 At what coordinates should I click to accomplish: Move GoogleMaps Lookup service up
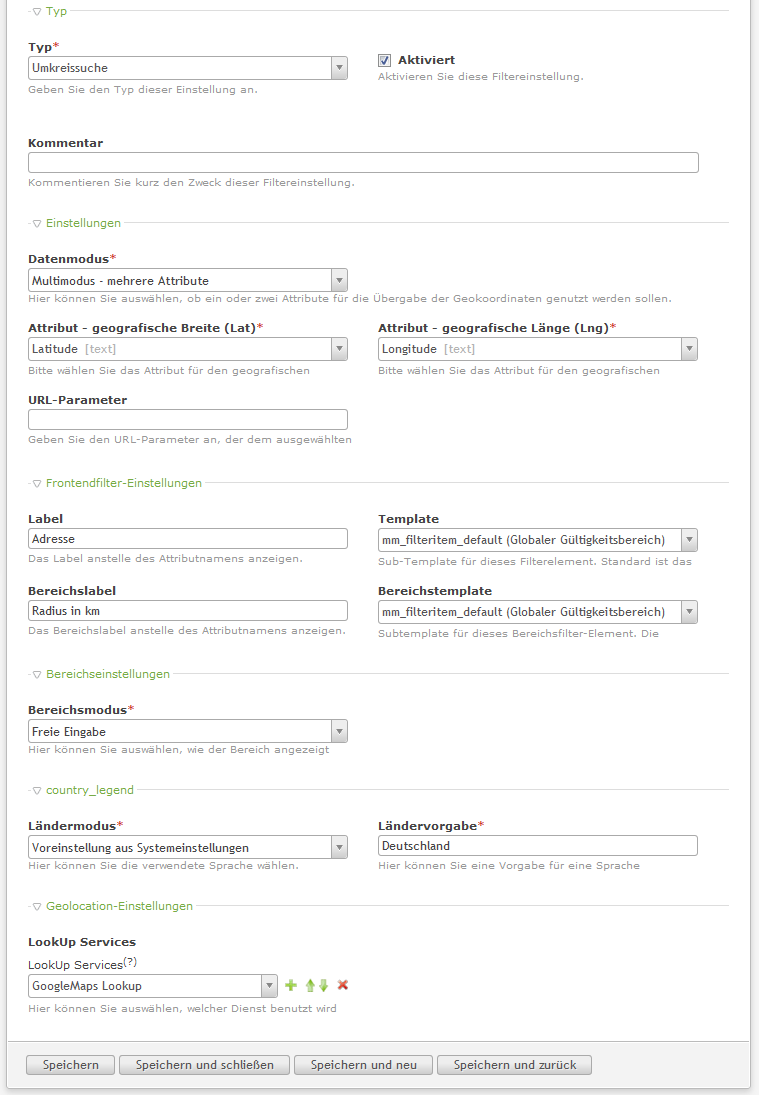[x=310, y=985]
